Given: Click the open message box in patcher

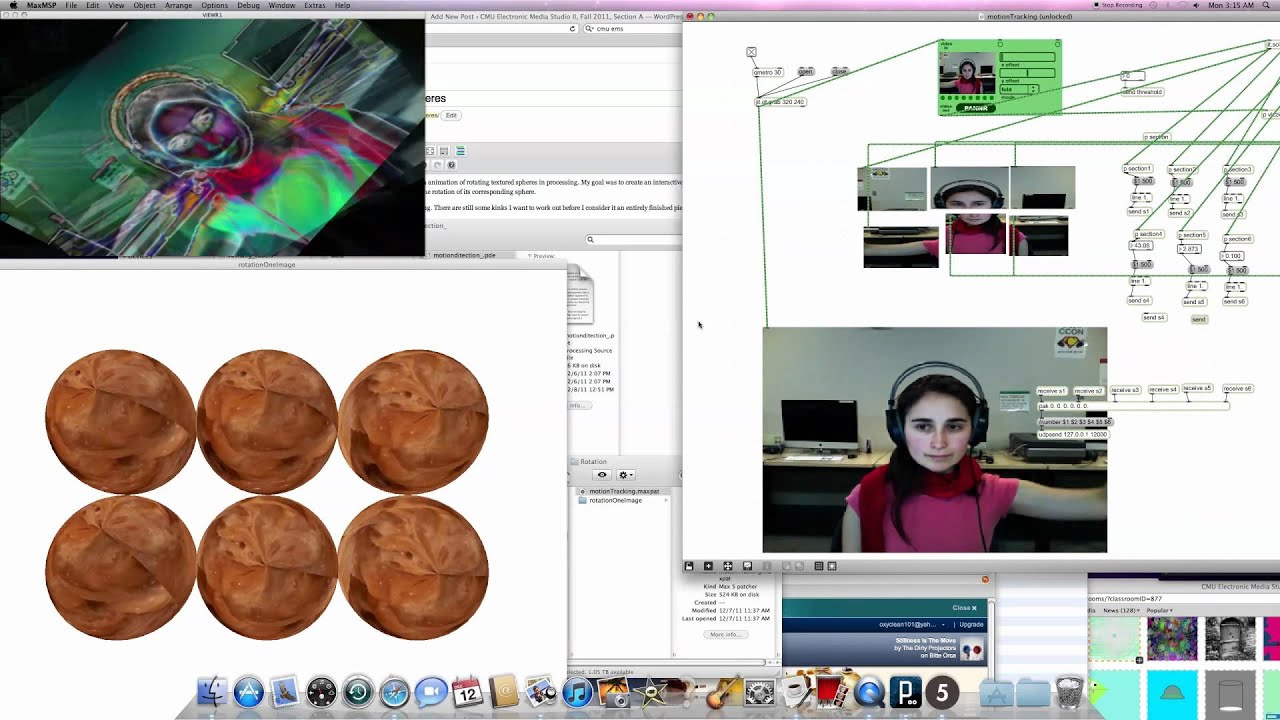Looking at the screenshot, I should 806,72.
